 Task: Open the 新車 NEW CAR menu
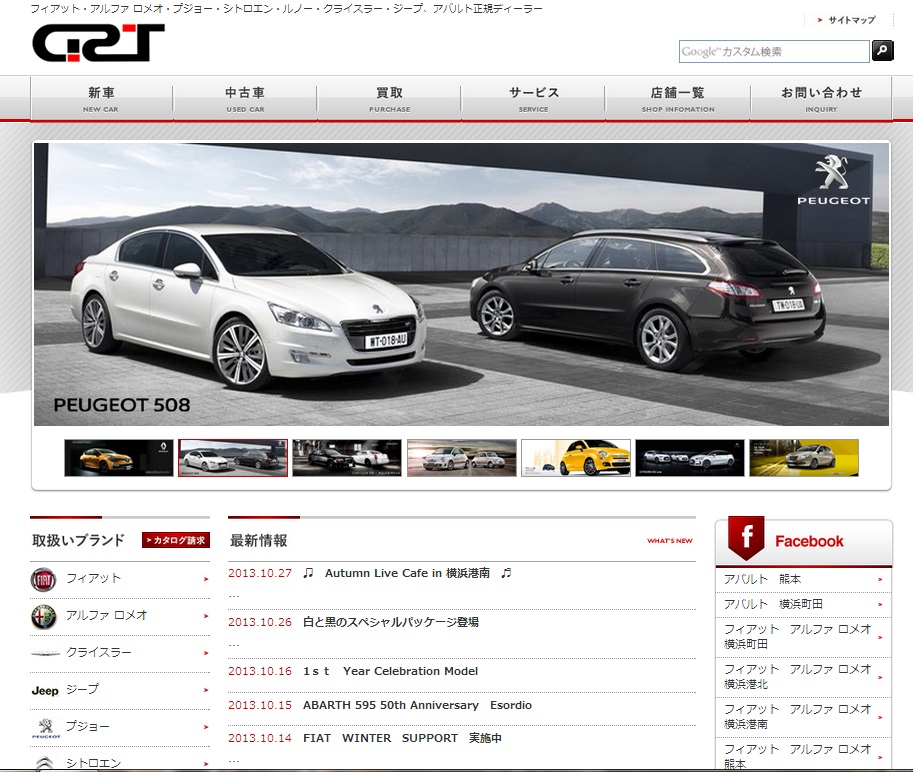[x=100, y=97]
